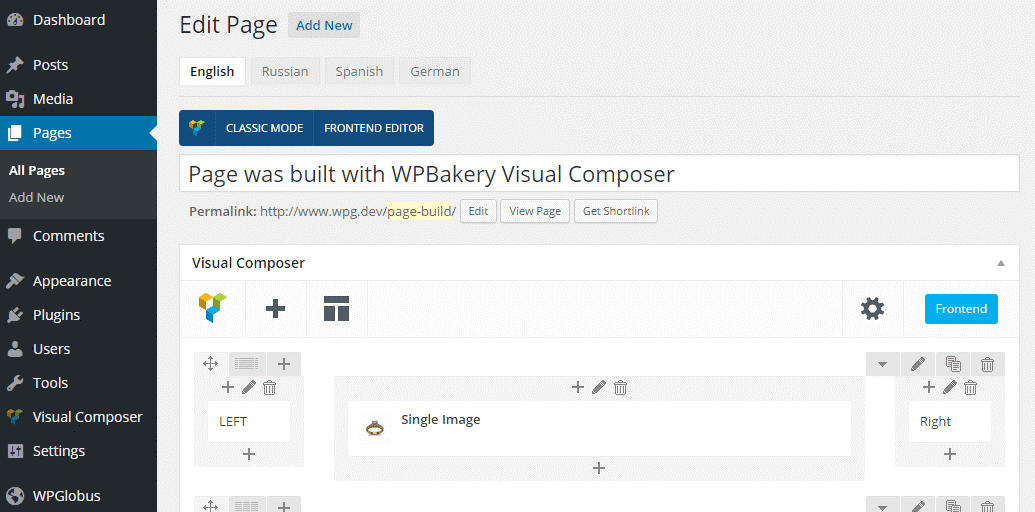Click the Get Shortlink button
This screenshot has height=512, width=1035.
616,211
